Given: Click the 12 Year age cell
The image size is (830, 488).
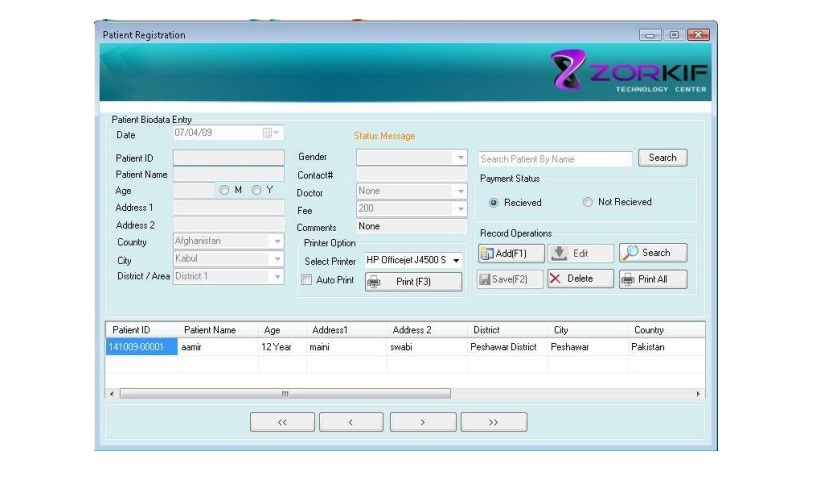Looking at the screenshot, I should click(x=282, y=347).
